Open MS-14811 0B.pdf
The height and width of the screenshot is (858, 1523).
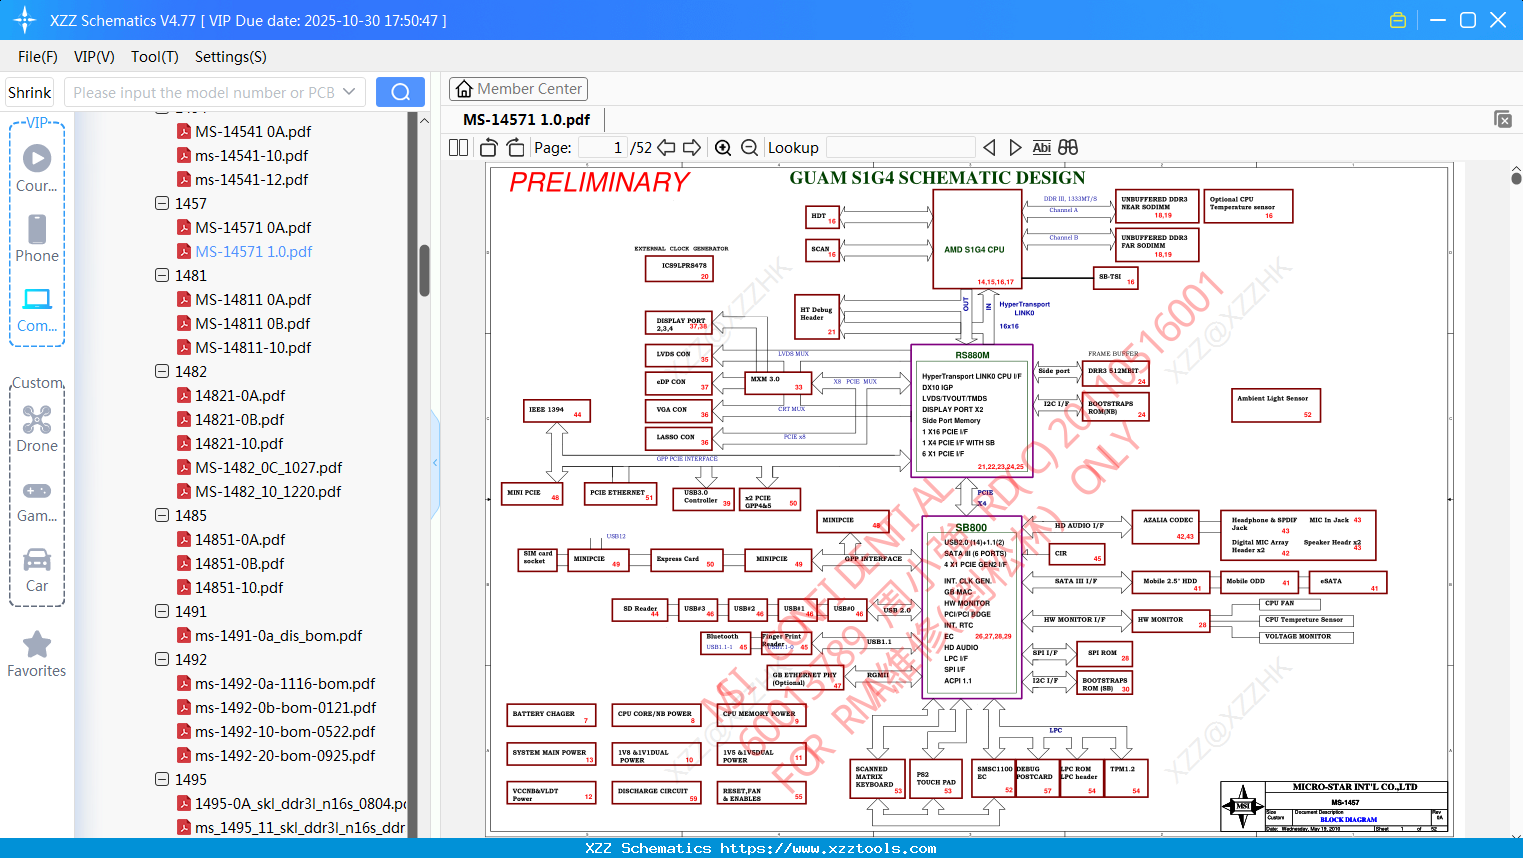252,323
